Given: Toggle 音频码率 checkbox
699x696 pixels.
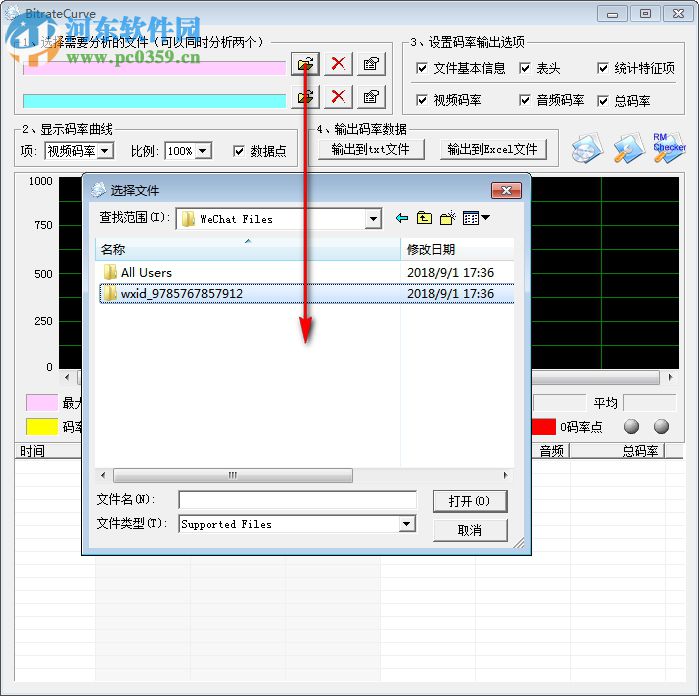Looking at the screenshot, I should coord(525,100).
